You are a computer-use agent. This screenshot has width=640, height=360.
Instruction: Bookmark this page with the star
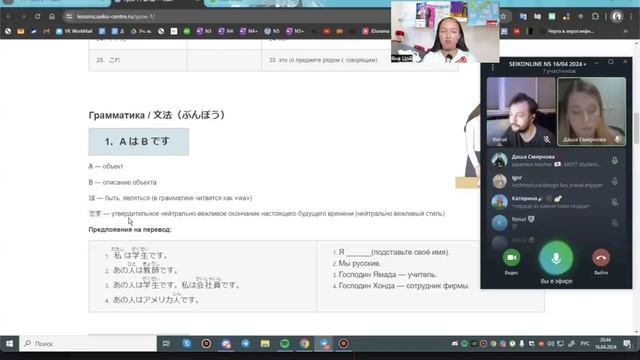pos(503,16)
